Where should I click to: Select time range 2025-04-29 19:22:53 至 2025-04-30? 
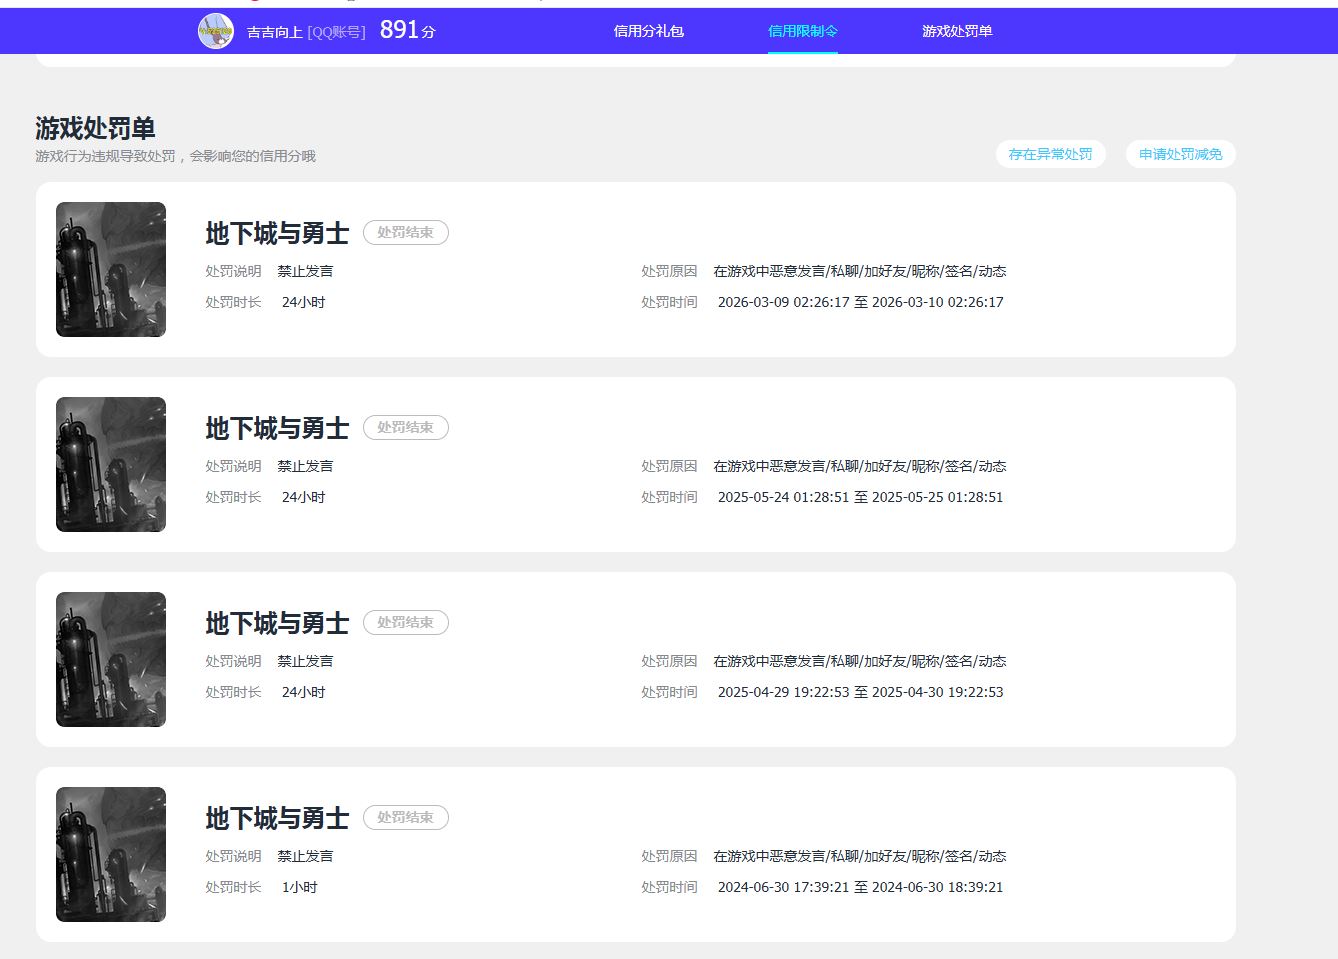[860, 692]
